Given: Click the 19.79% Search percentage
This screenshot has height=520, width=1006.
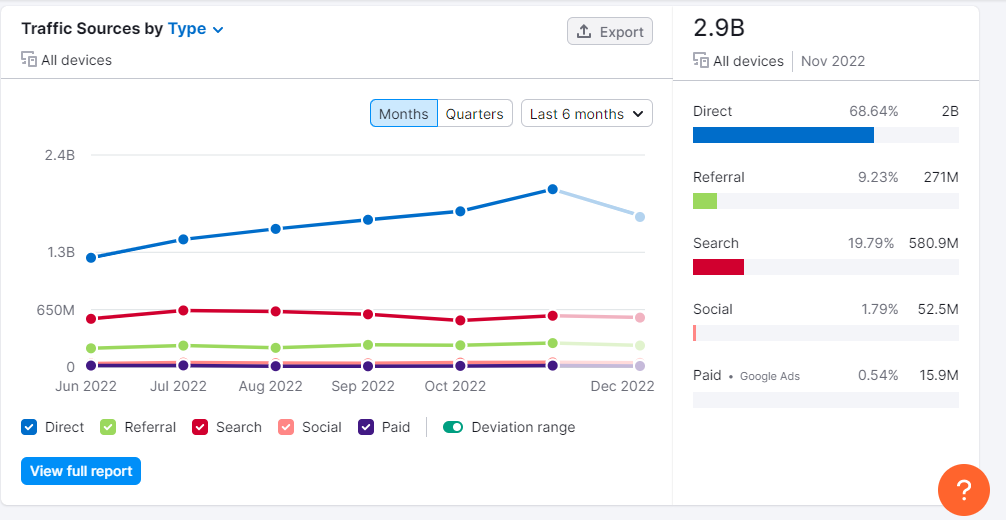Looking at the screenshot, I should pos(871,243).
